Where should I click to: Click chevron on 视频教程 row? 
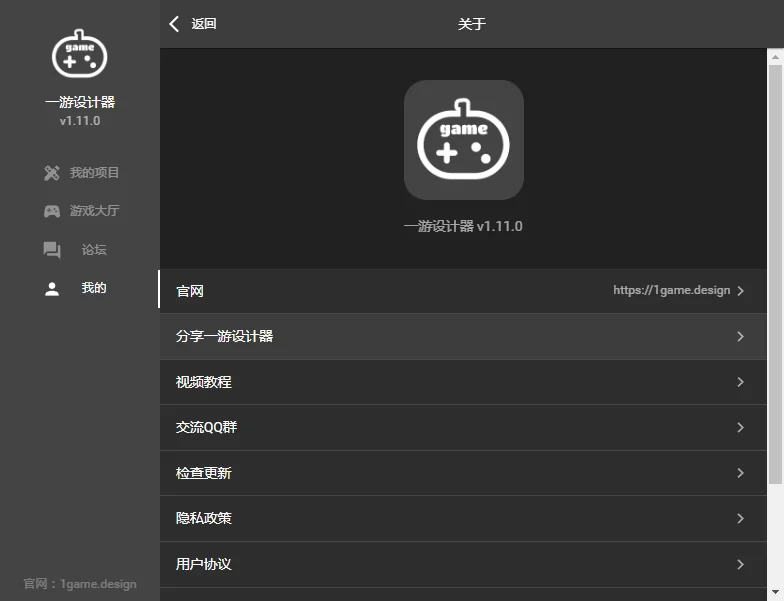click(x=740, y=382)
